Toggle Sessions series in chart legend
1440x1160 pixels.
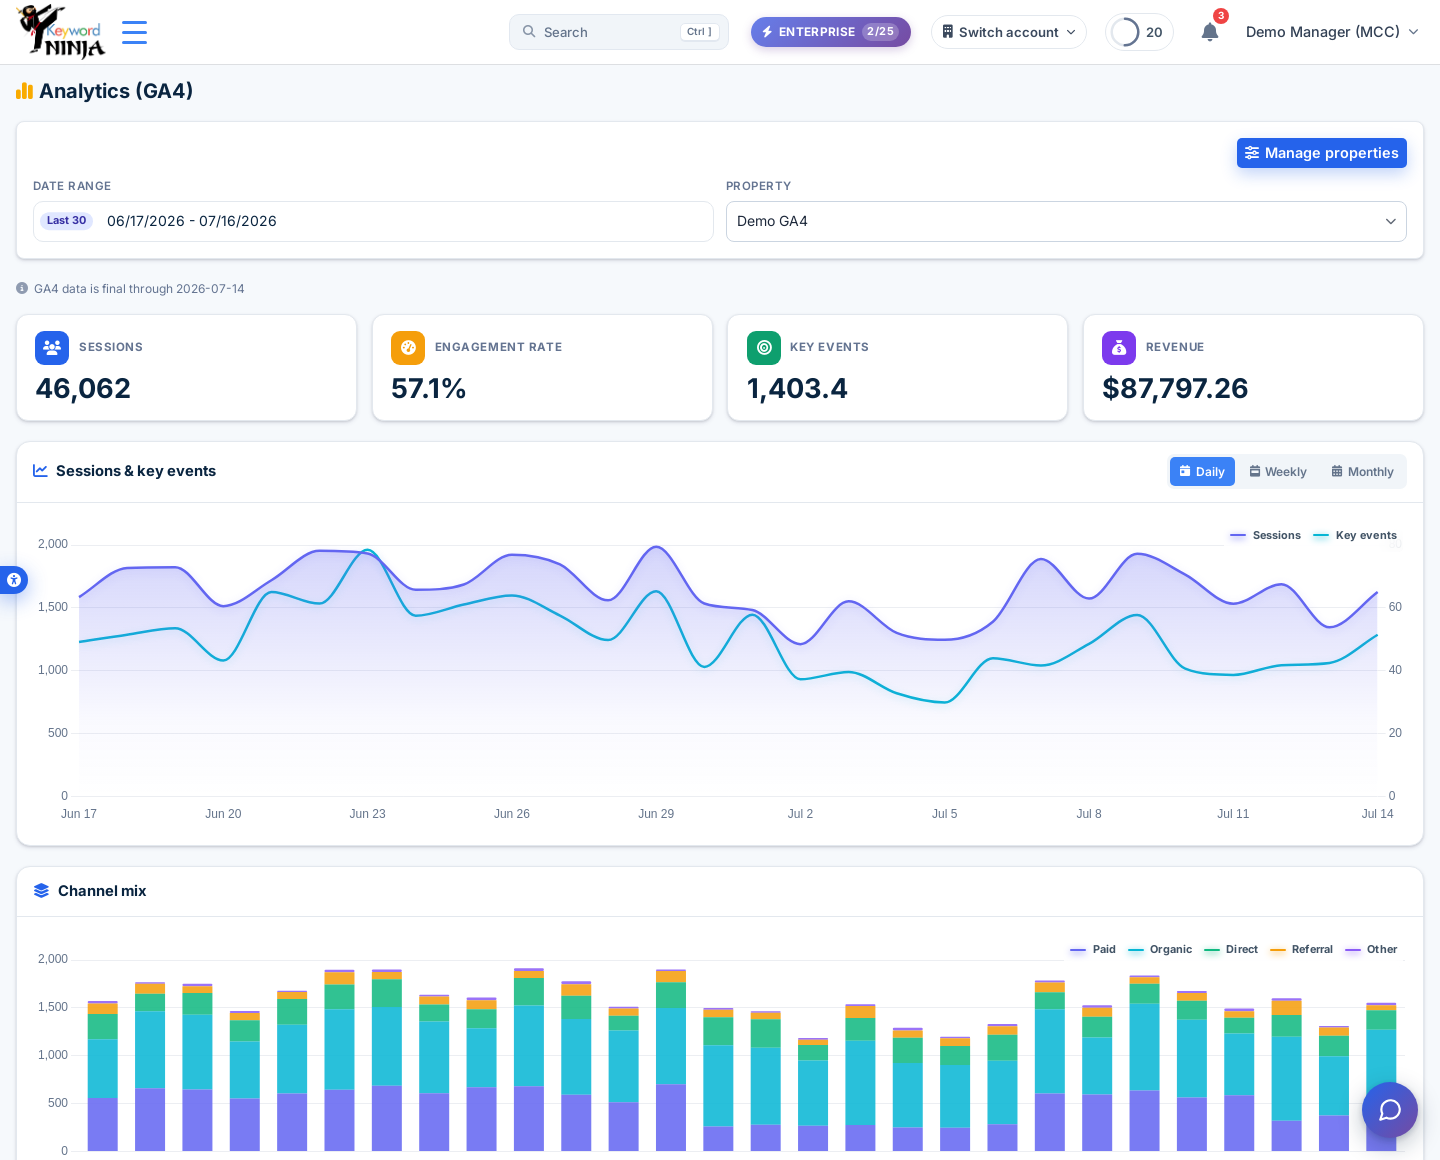click(x=1266, y=535)
